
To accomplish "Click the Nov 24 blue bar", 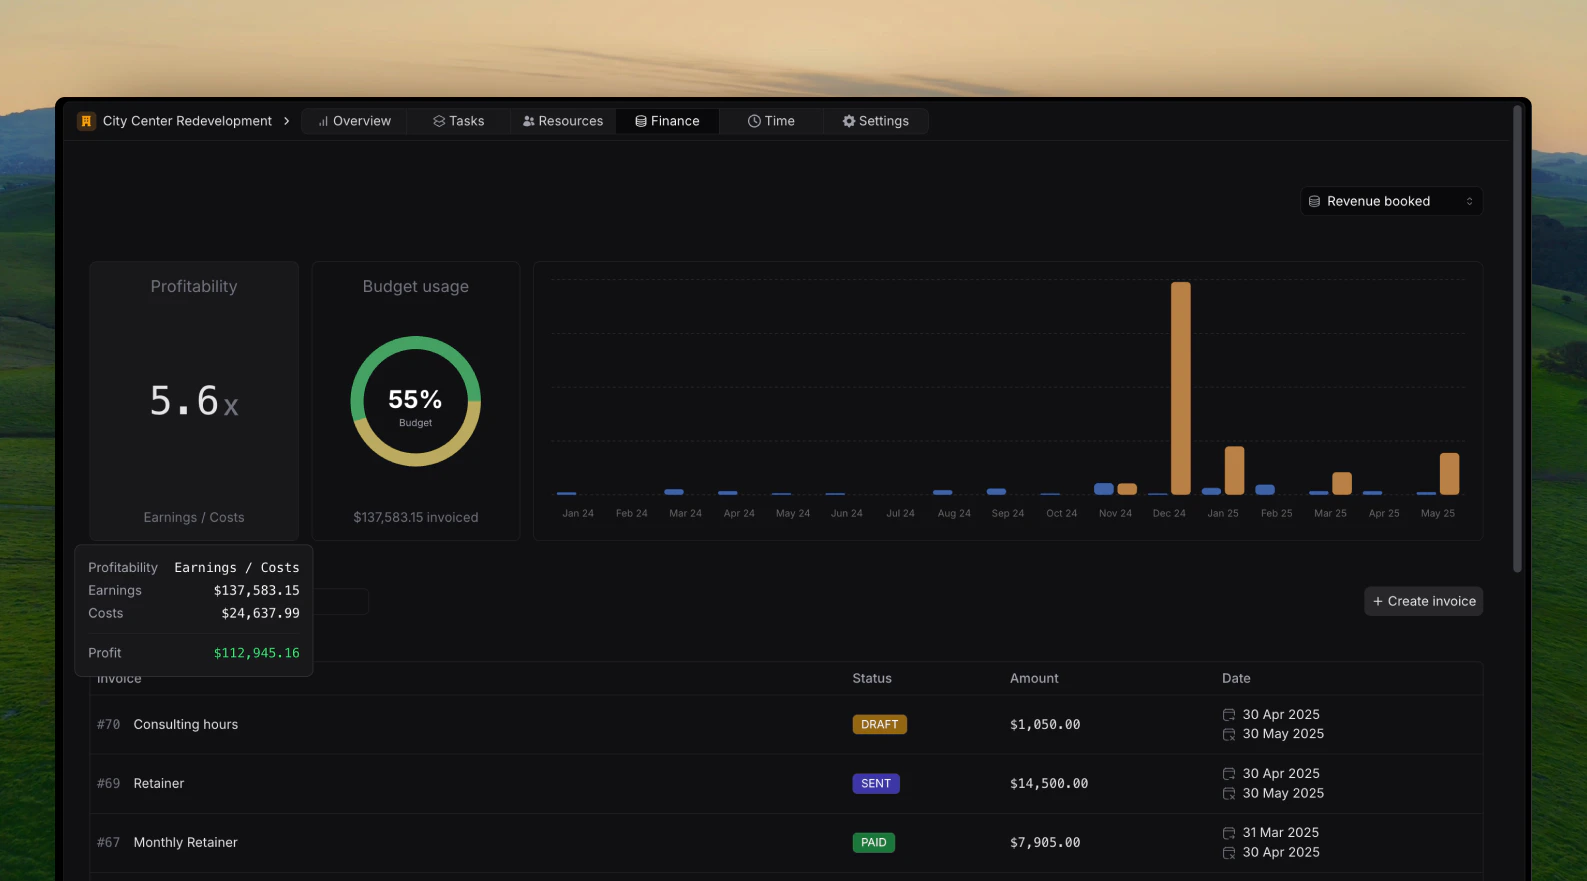I will (1104, 489).
